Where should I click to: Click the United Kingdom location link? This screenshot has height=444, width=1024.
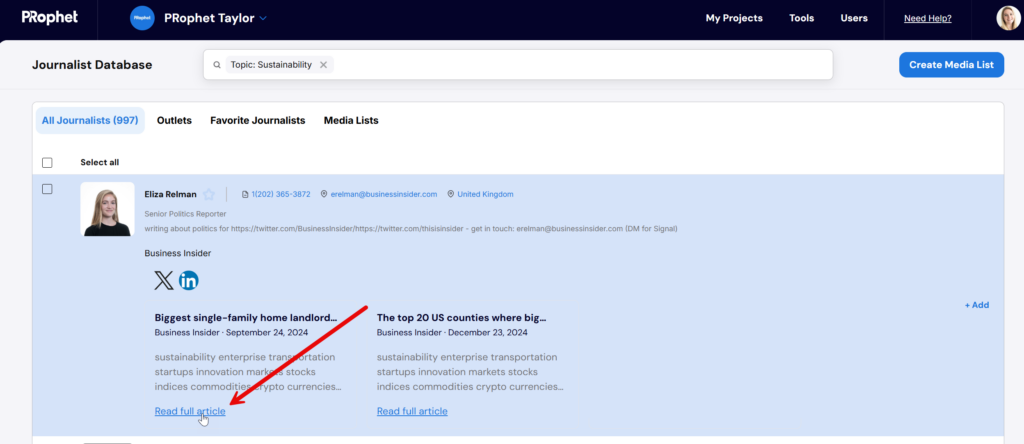[x=485, y=195]
